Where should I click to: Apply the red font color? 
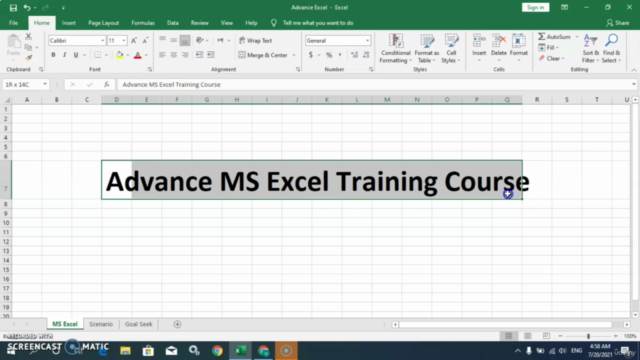[138, 55]
